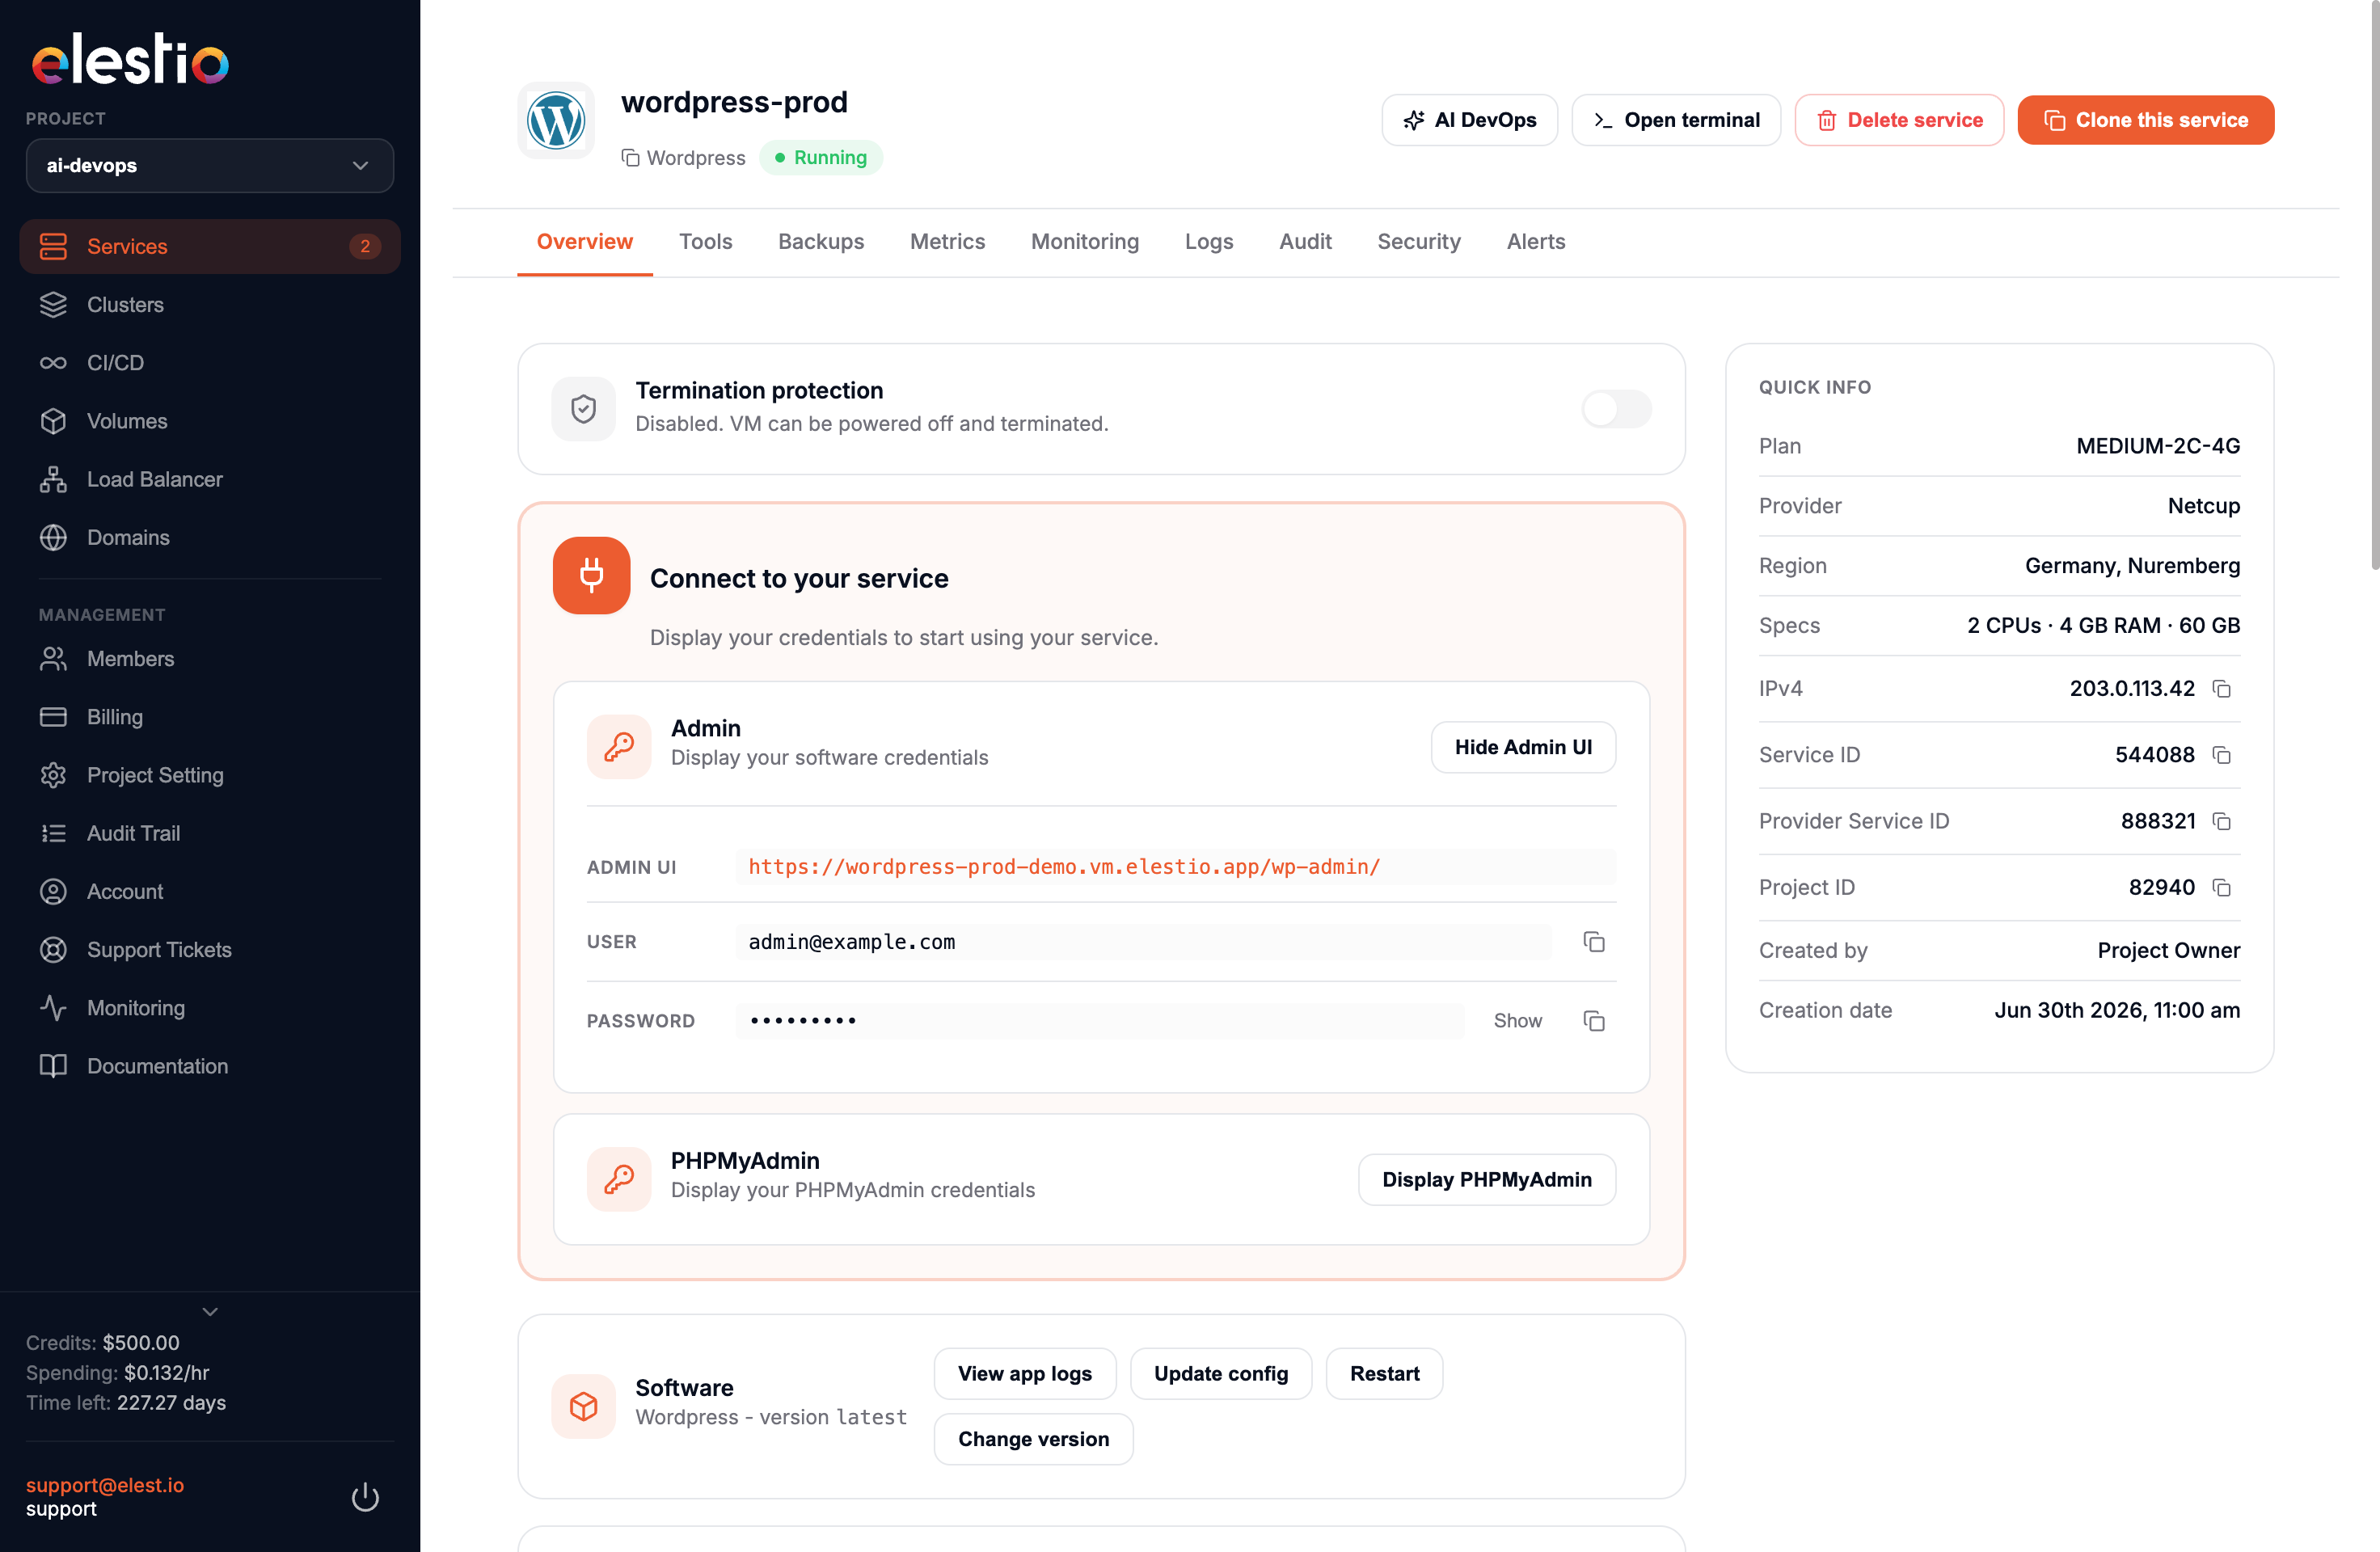Open the CI/CD infinity icon entry
Screen dimensions: 2380x1552
[x=210, y=363]
